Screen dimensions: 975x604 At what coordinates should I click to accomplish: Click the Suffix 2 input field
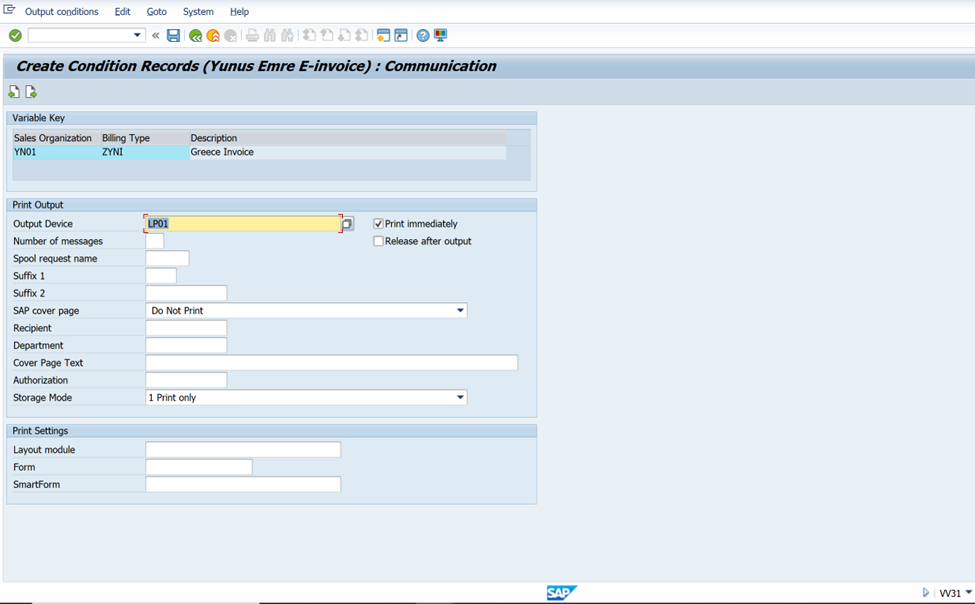pos(187,293)
